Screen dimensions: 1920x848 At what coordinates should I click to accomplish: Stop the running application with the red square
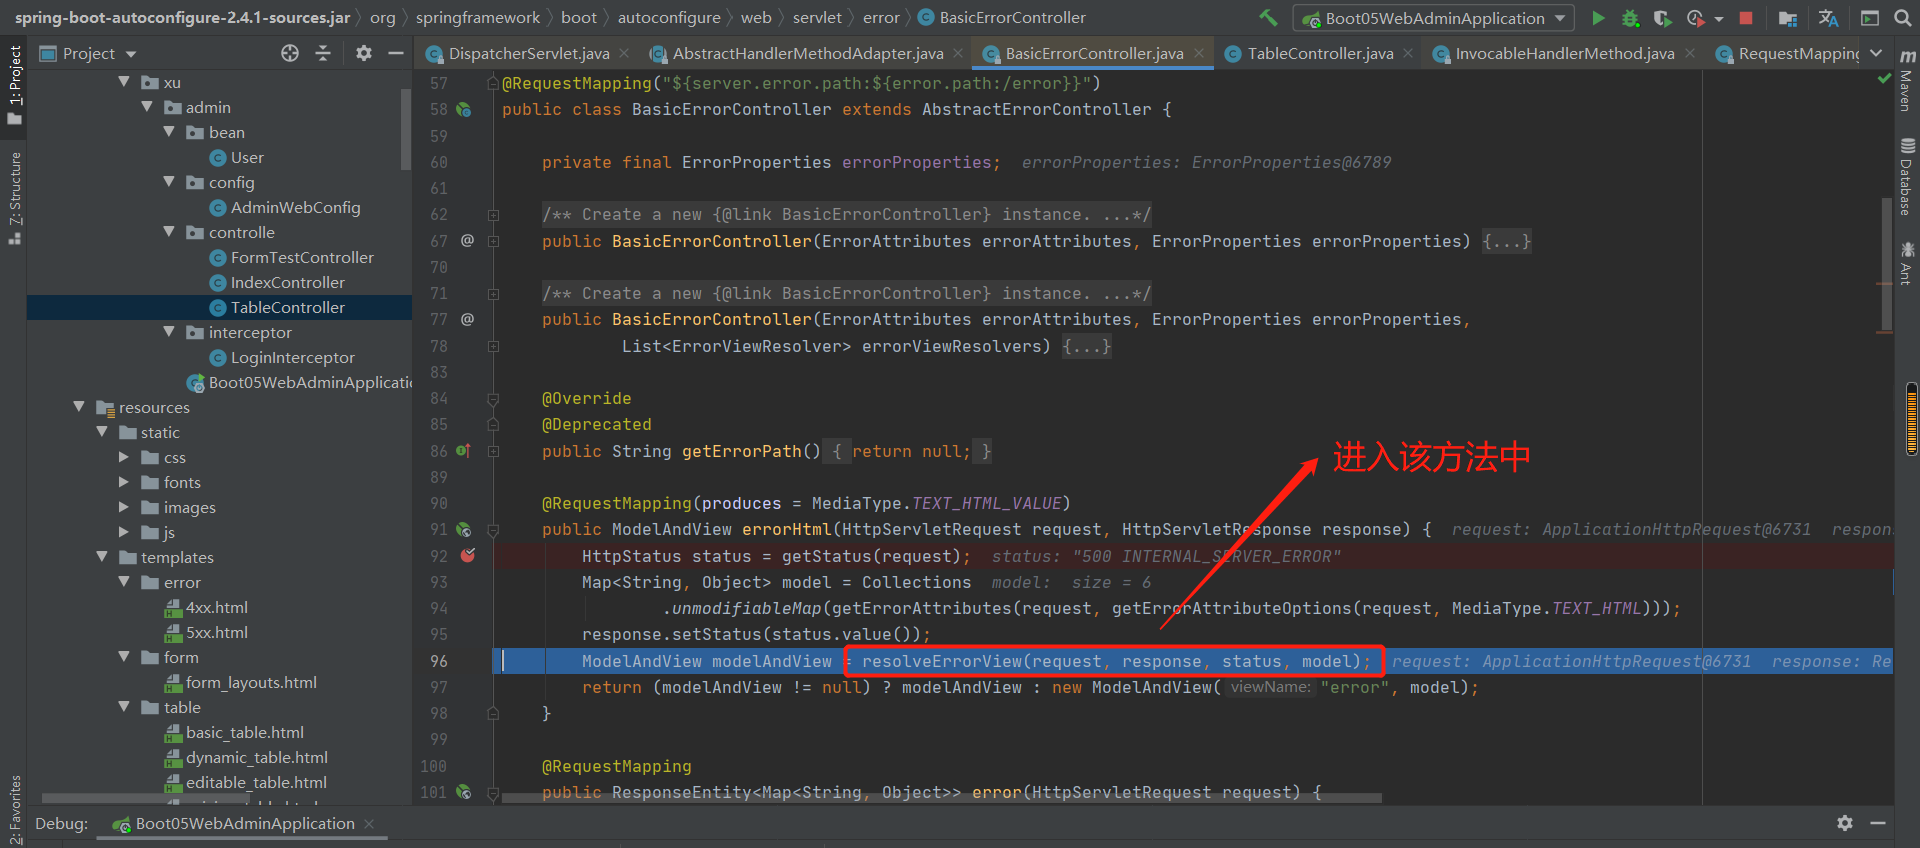click(1746, 18)
